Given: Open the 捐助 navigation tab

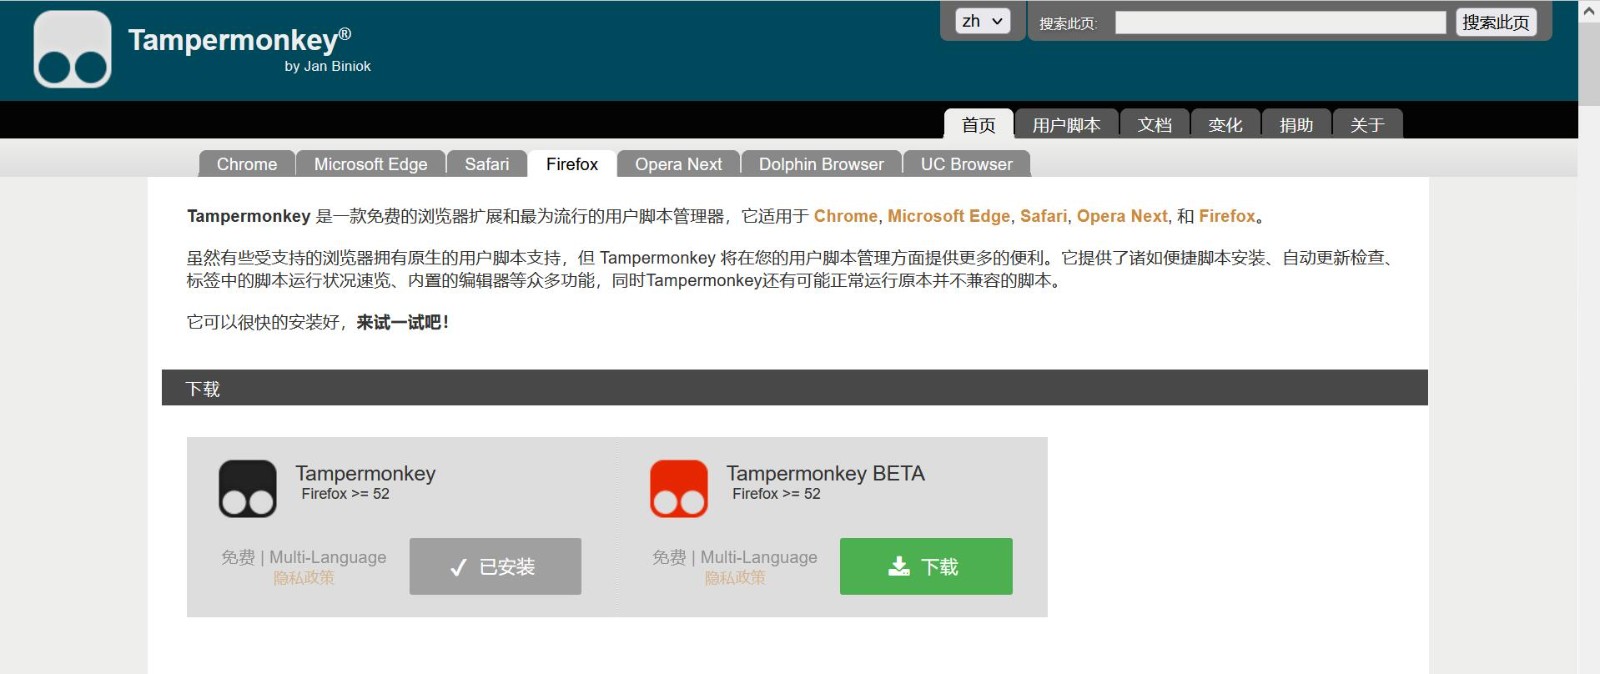Looking at the screenshot, I should point(1296,124).
